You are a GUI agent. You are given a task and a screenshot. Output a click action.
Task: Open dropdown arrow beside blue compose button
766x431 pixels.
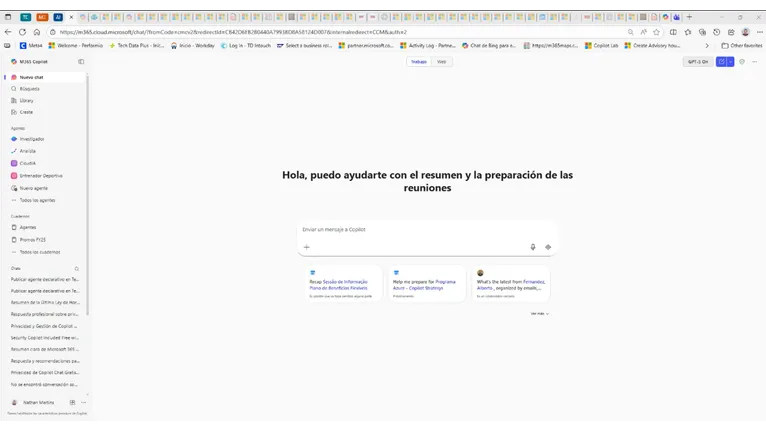tap(730, 62)
